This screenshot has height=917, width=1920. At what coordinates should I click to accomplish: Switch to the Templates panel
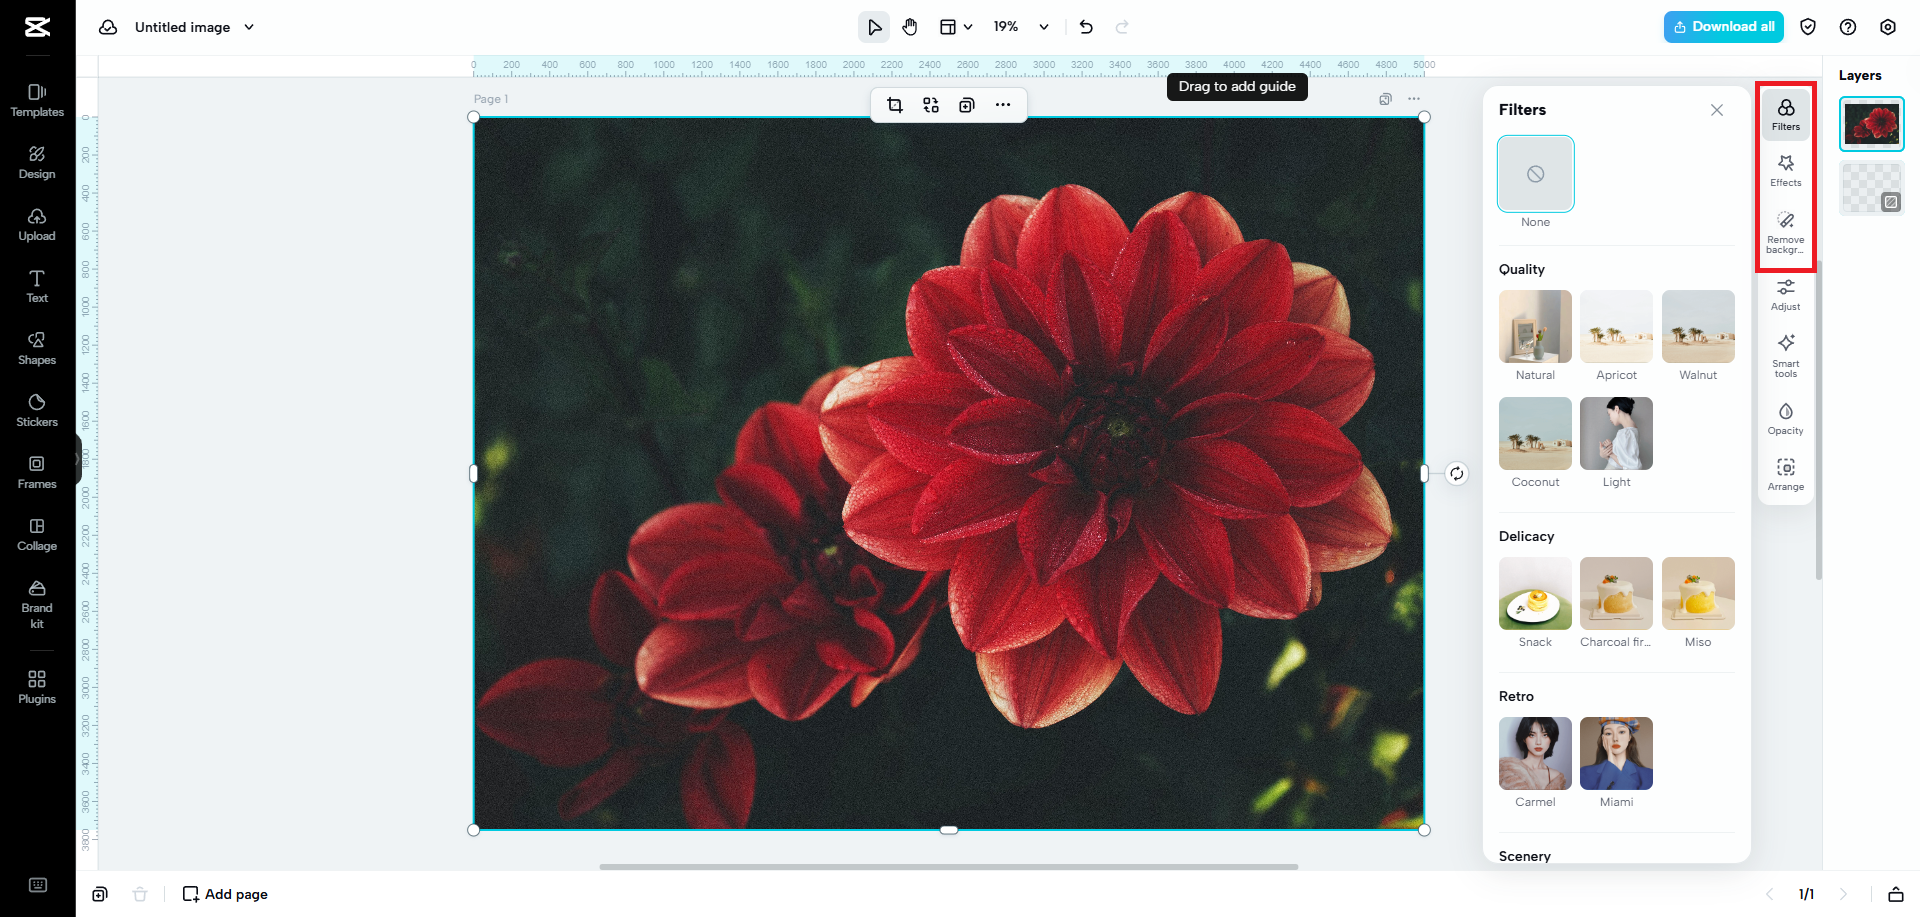pos(36,100)
